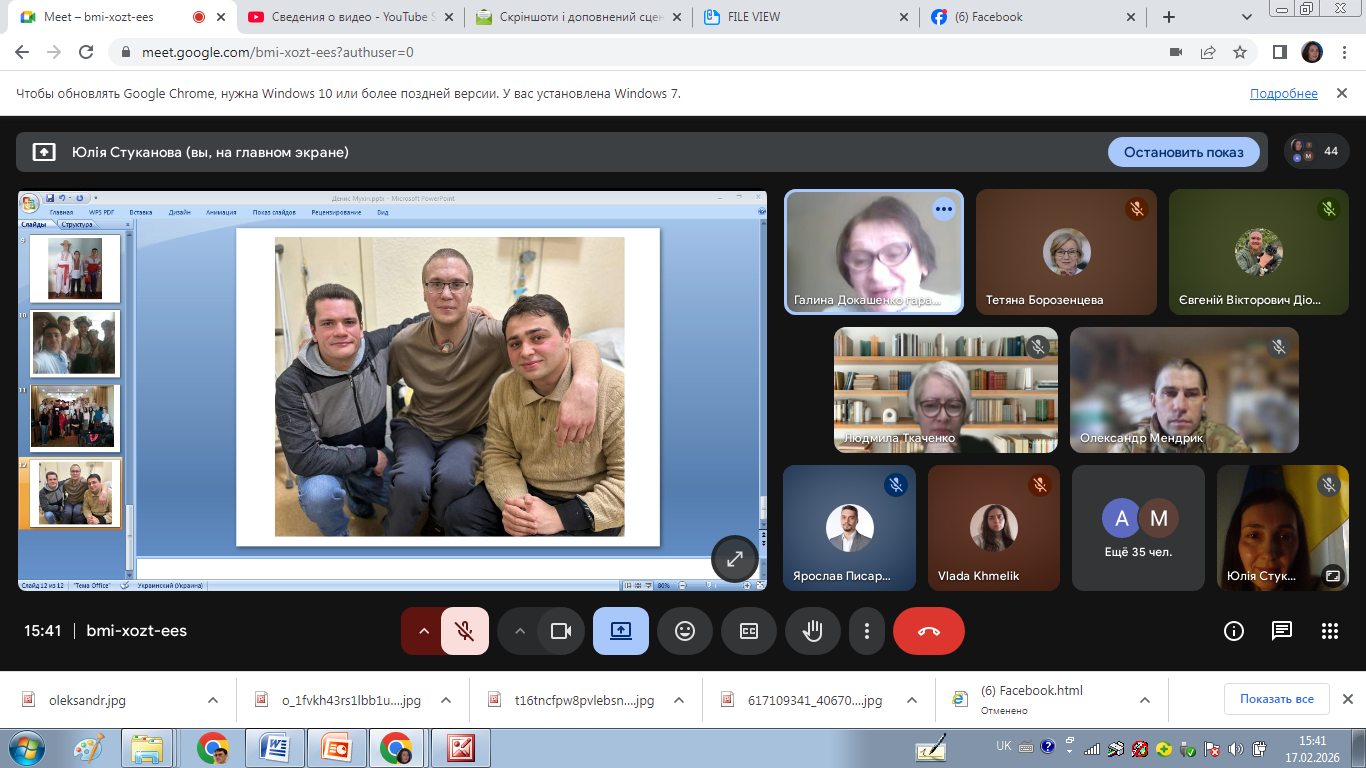
Task: Expand audio settings chevron beside microphone
Action: [423, 631]
